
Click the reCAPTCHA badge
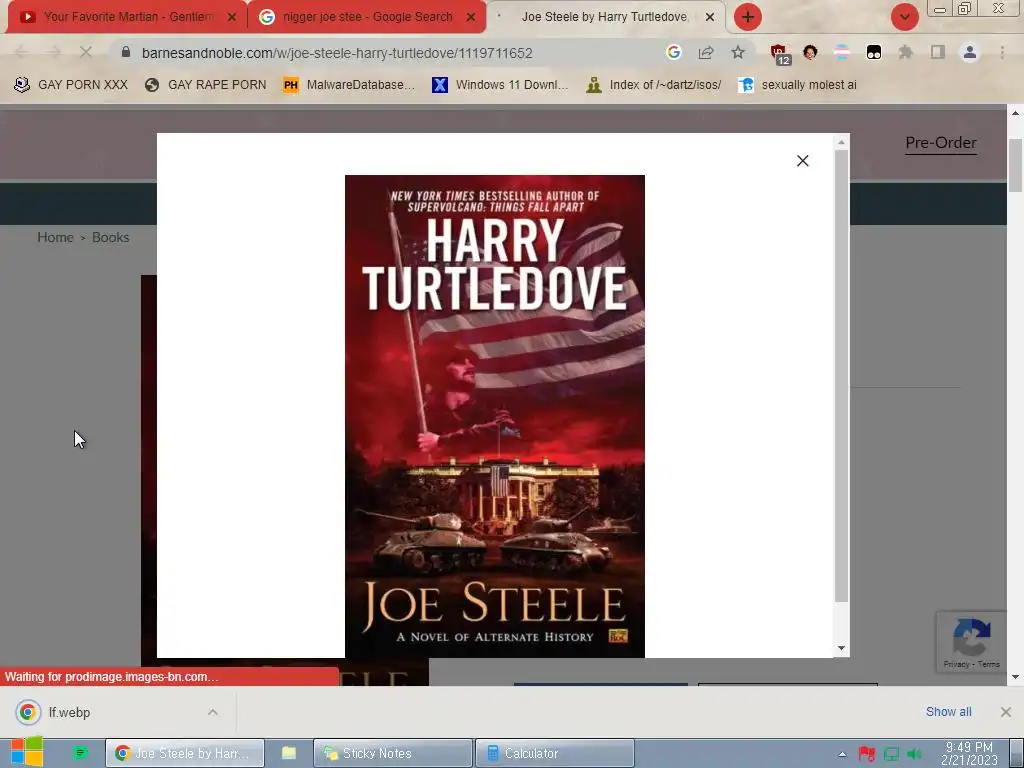pyautogui.click(x=971, y=642)
